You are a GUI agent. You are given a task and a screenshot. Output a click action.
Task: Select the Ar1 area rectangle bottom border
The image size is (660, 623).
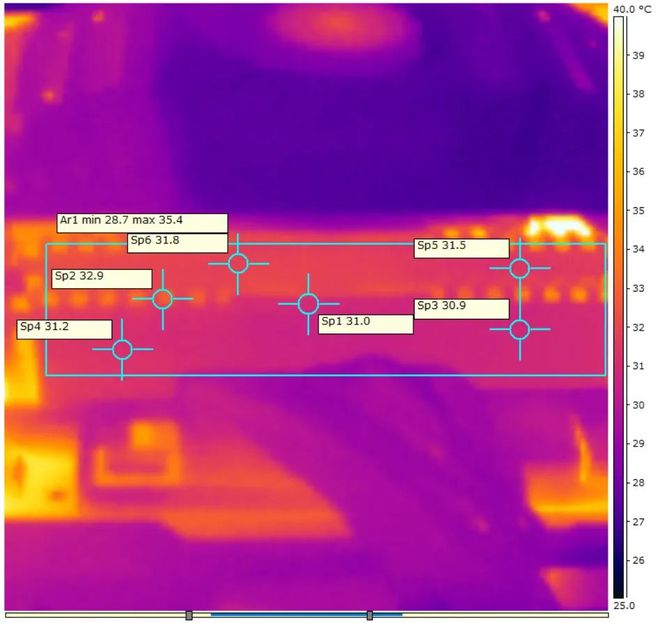[325, 375]
